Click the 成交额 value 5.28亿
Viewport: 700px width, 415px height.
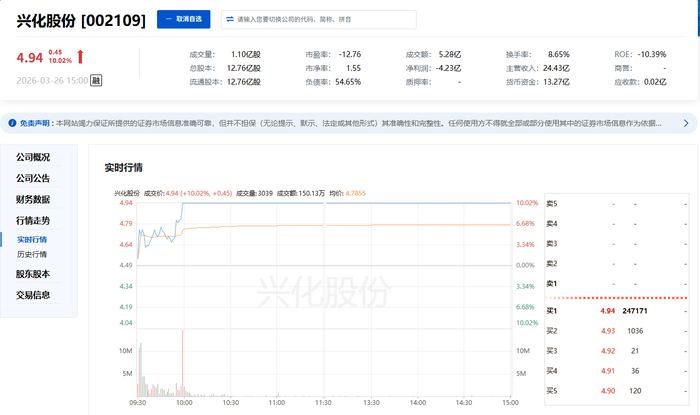pyautogui.click(x=450, y=54)
